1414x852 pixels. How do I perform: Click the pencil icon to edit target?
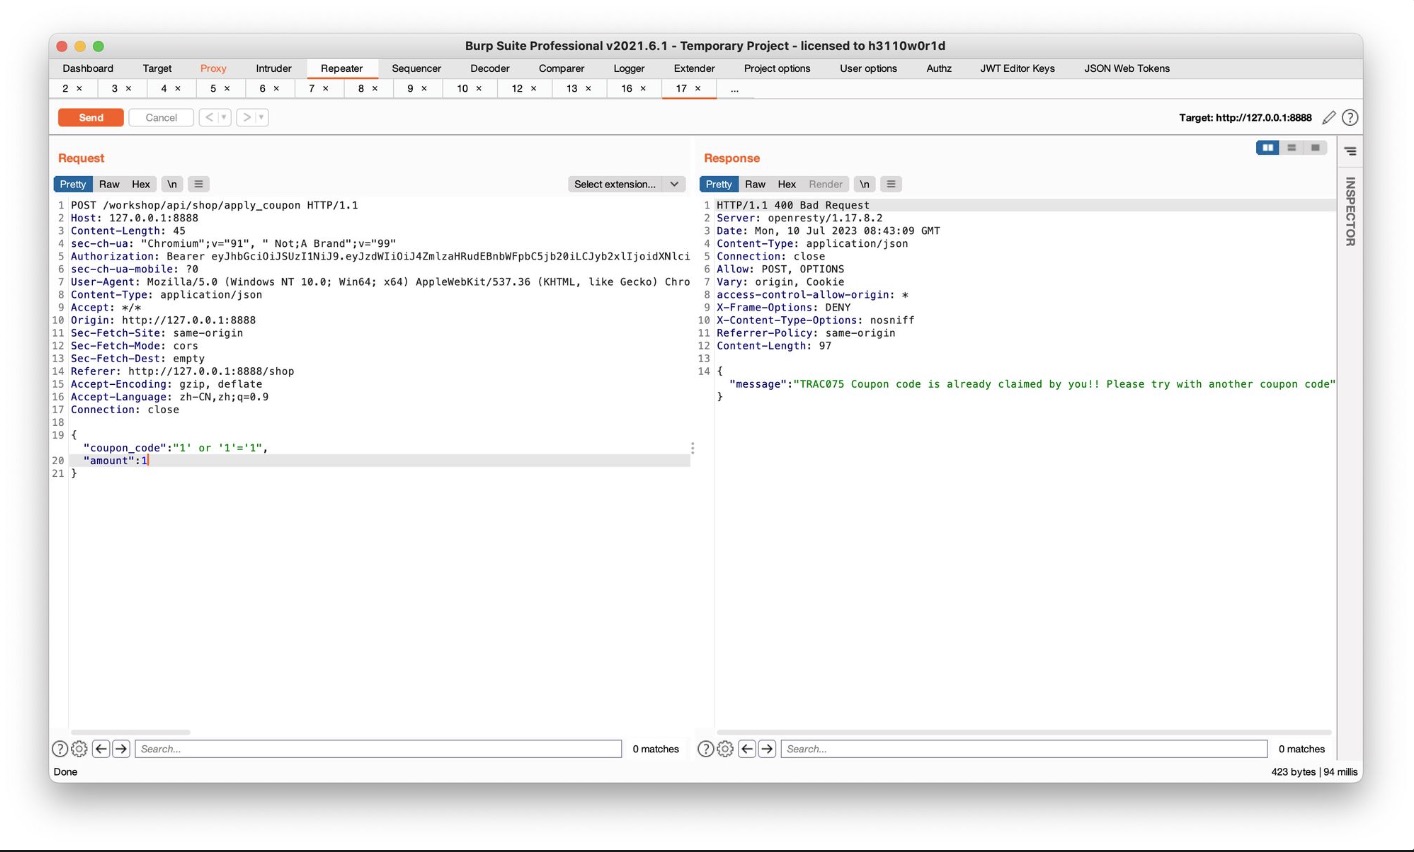tap(1328, 118)
